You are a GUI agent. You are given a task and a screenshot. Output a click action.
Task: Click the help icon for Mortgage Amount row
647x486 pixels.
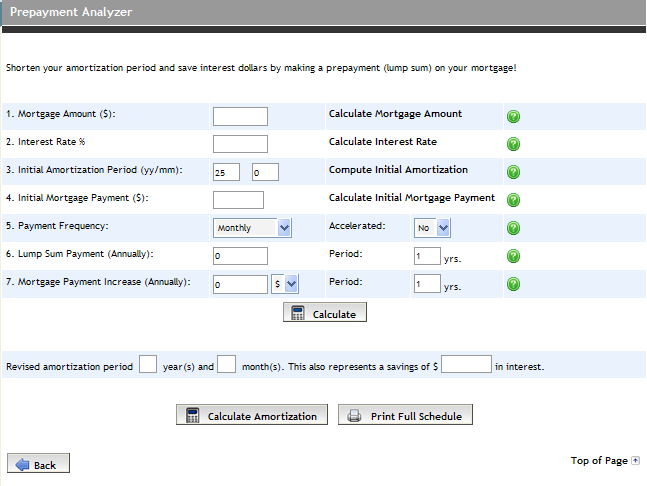(513, 116)
